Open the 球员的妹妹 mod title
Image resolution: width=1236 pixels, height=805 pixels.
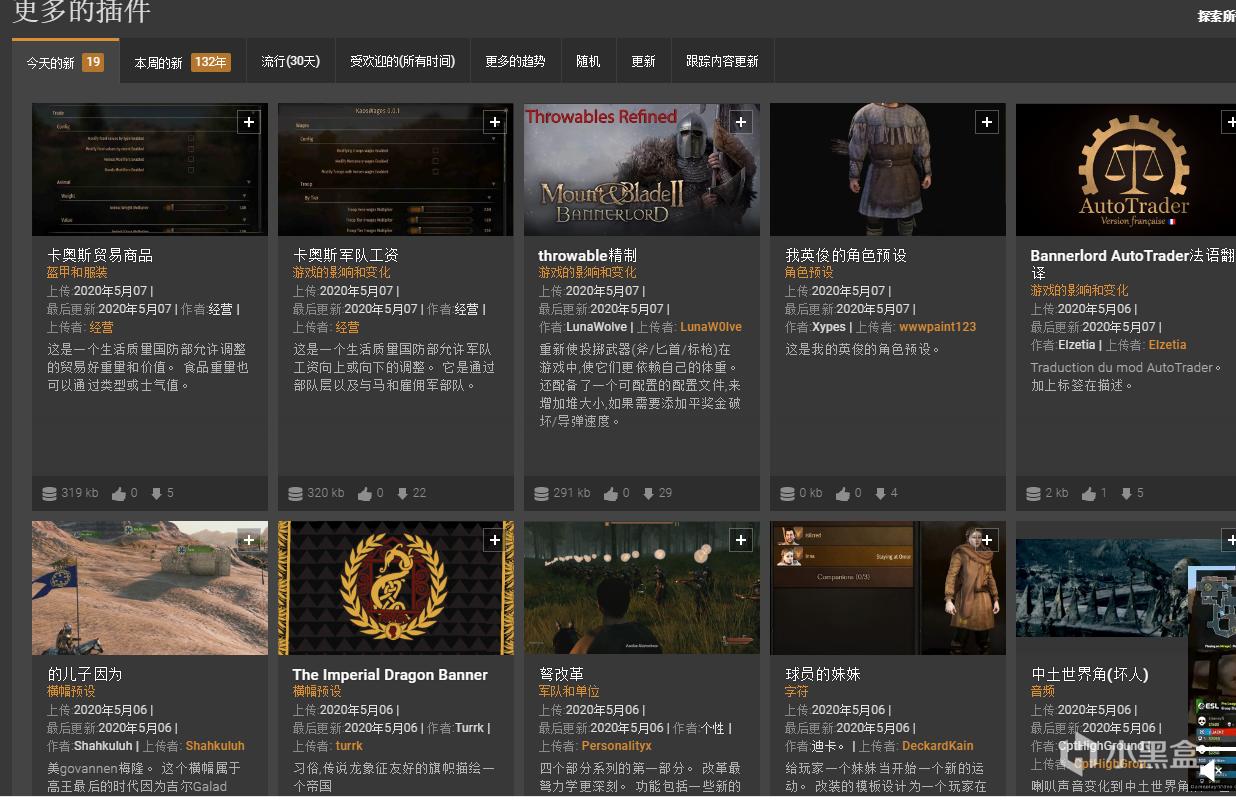823,674
